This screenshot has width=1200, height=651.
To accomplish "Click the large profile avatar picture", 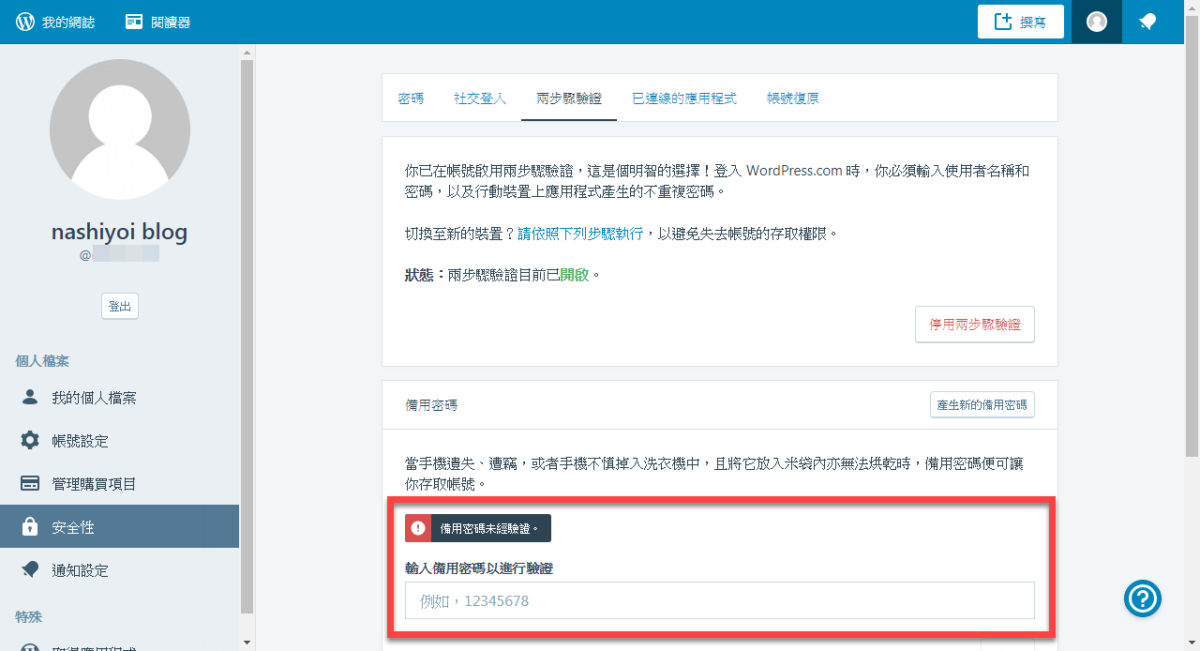I will [120, 129].
